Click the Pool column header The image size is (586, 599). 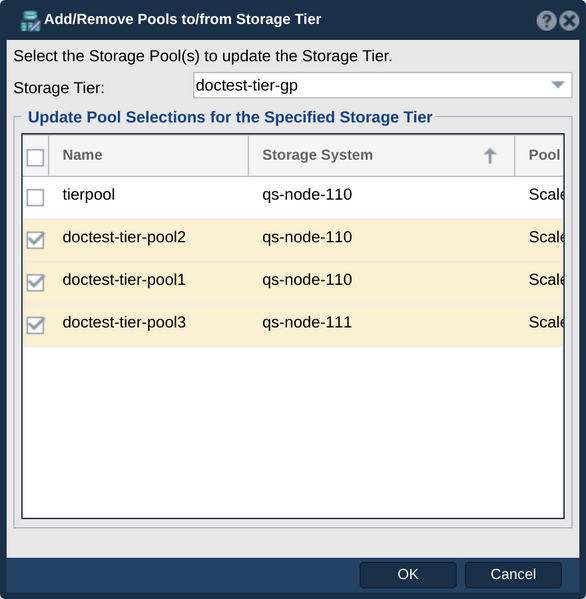click(x=539, y=155)
